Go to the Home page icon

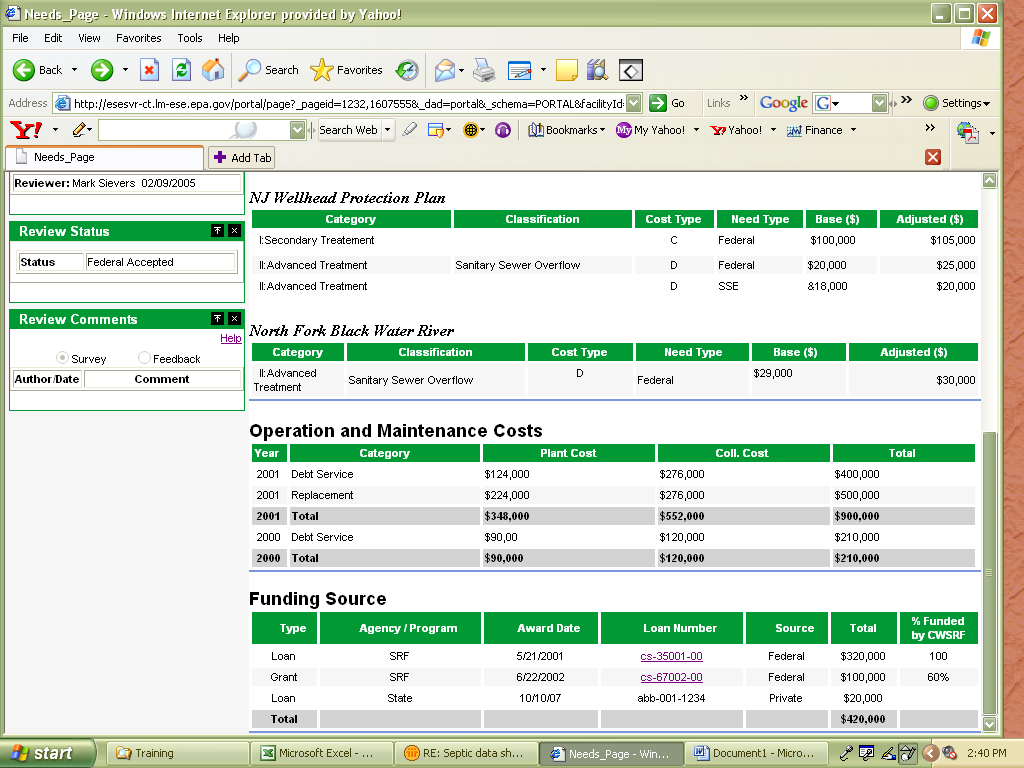click(213, 70)
